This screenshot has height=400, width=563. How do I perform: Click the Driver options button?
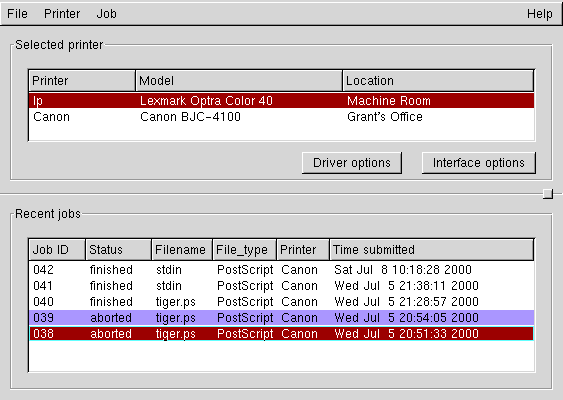(x=352, y=163)
